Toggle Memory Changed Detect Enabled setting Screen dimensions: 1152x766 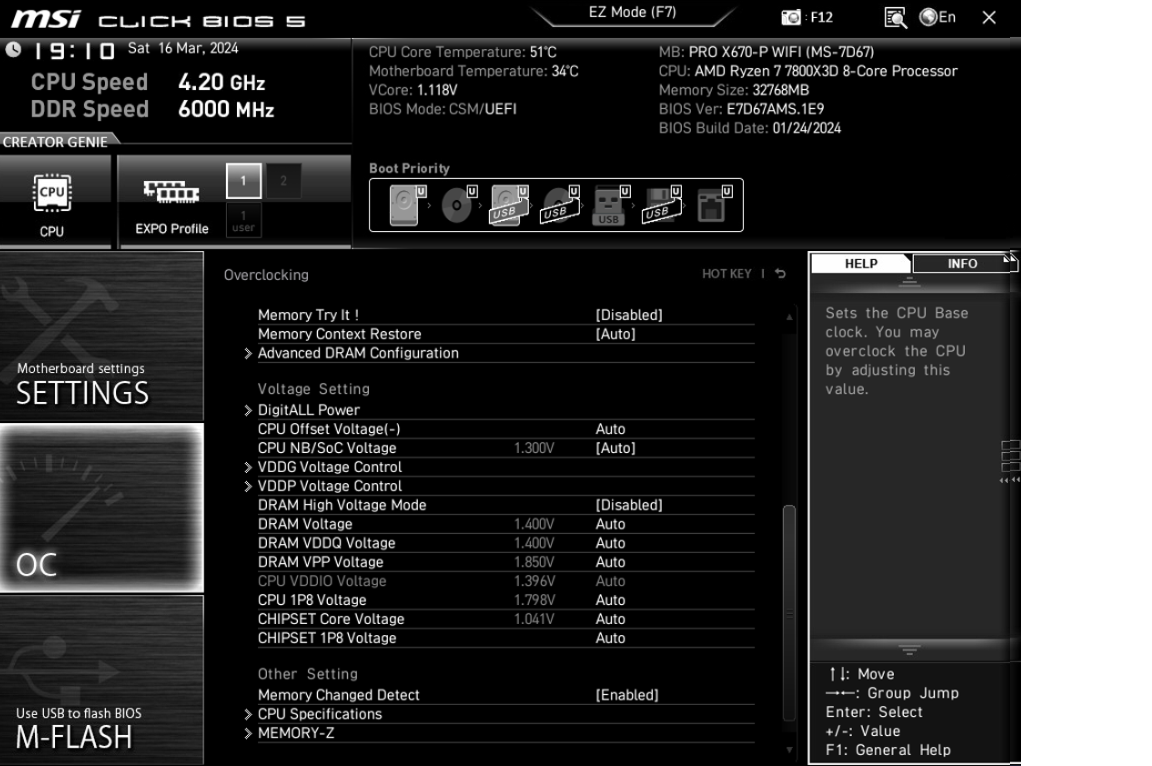(x=627, y=695)
